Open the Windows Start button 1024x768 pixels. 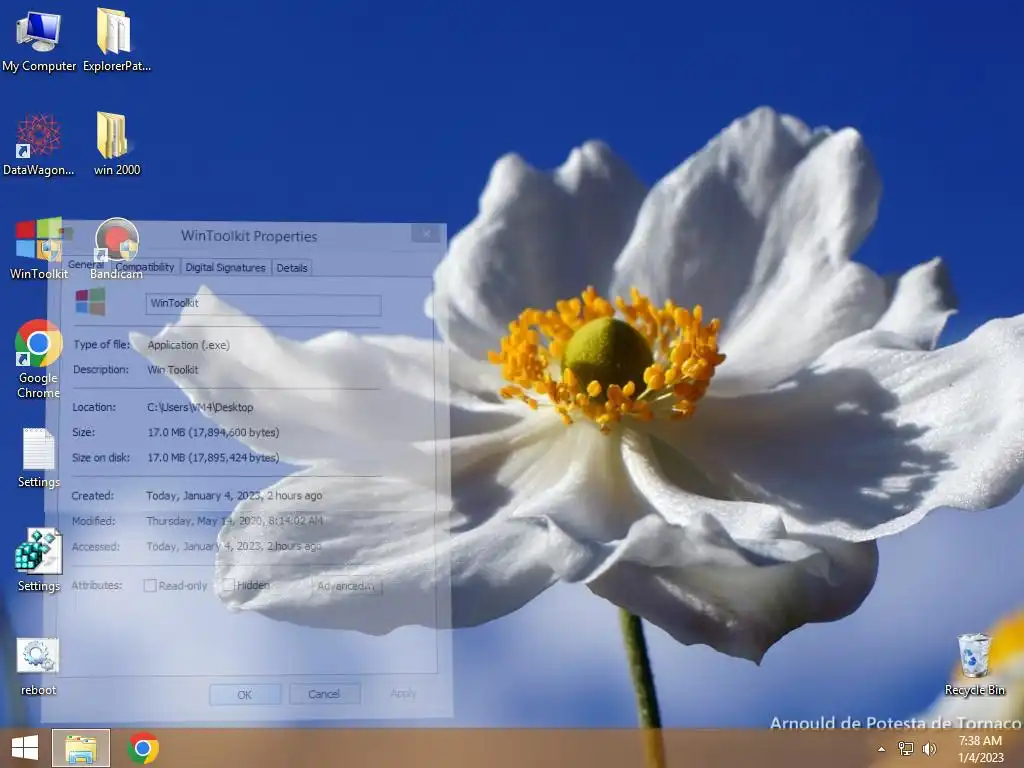(25, 748)
